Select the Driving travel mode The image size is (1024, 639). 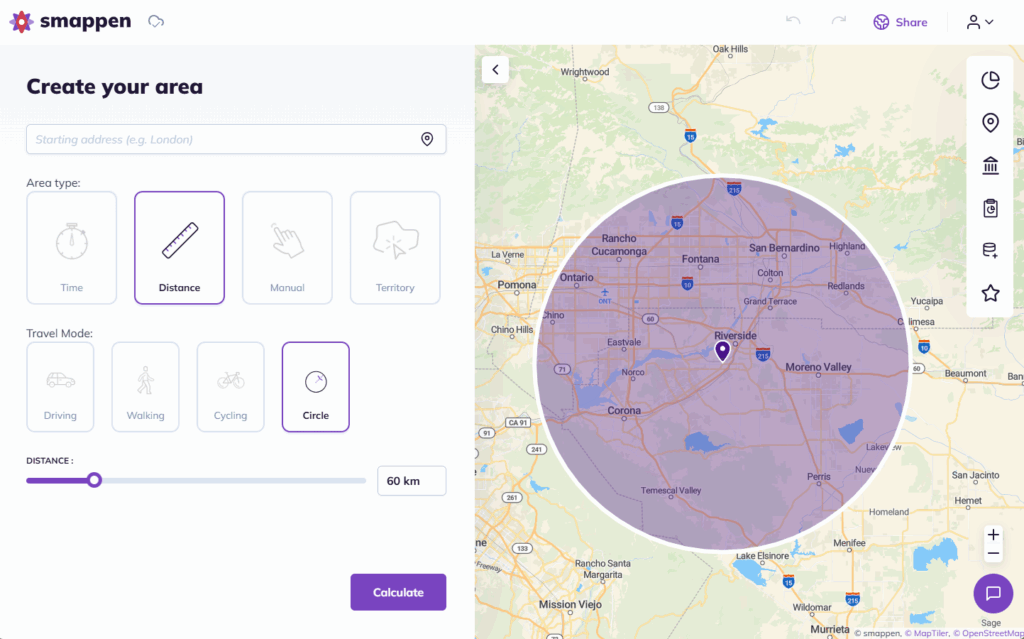coord(60,386)
